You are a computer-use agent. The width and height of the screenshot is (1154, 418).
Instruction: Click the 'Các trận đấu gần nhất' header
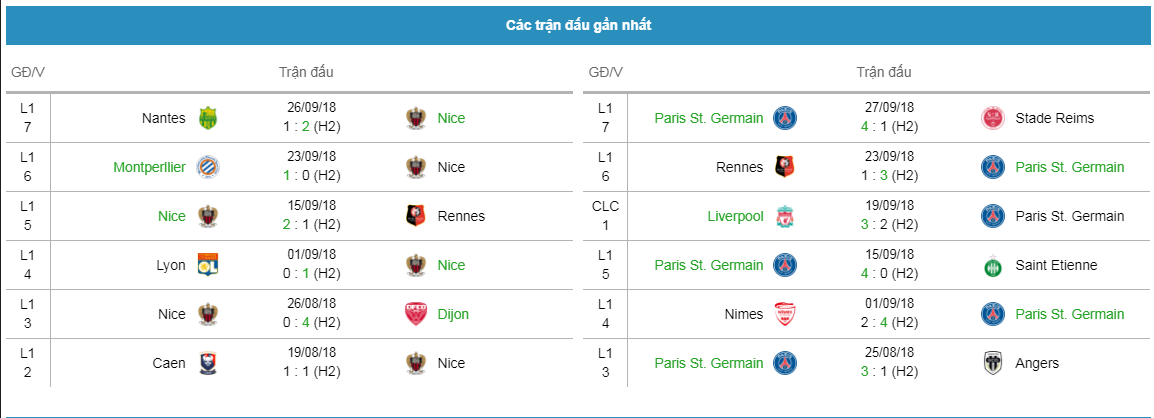pos(578,25)
